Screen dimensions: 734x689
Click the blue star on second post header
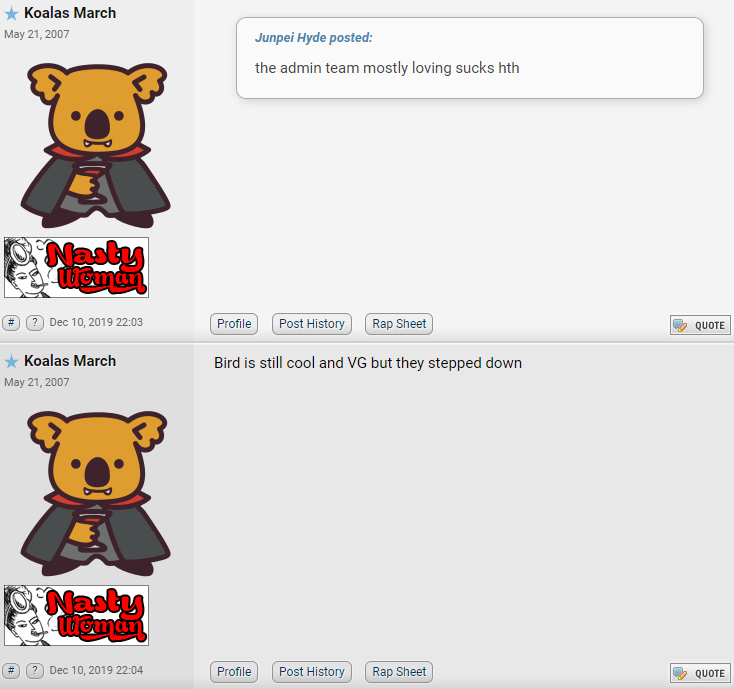(x=11, y=361)
